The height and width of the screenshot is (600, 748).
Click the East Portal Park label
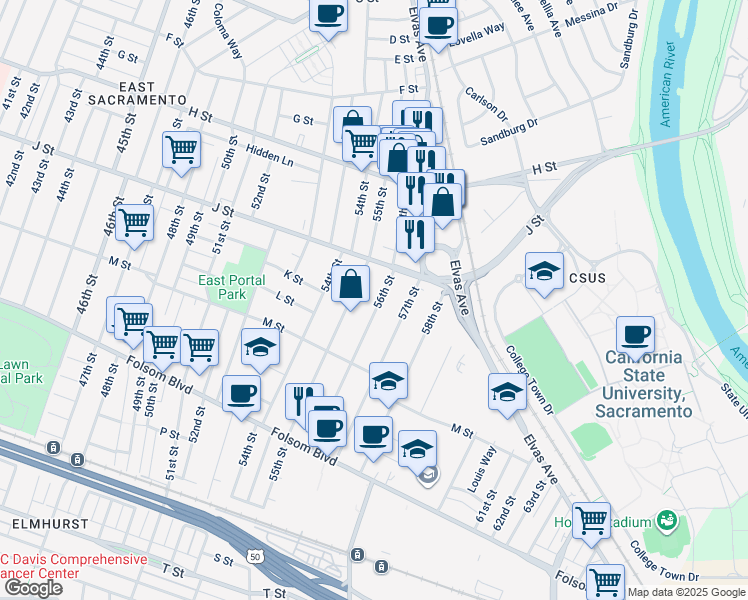point(232,287)
